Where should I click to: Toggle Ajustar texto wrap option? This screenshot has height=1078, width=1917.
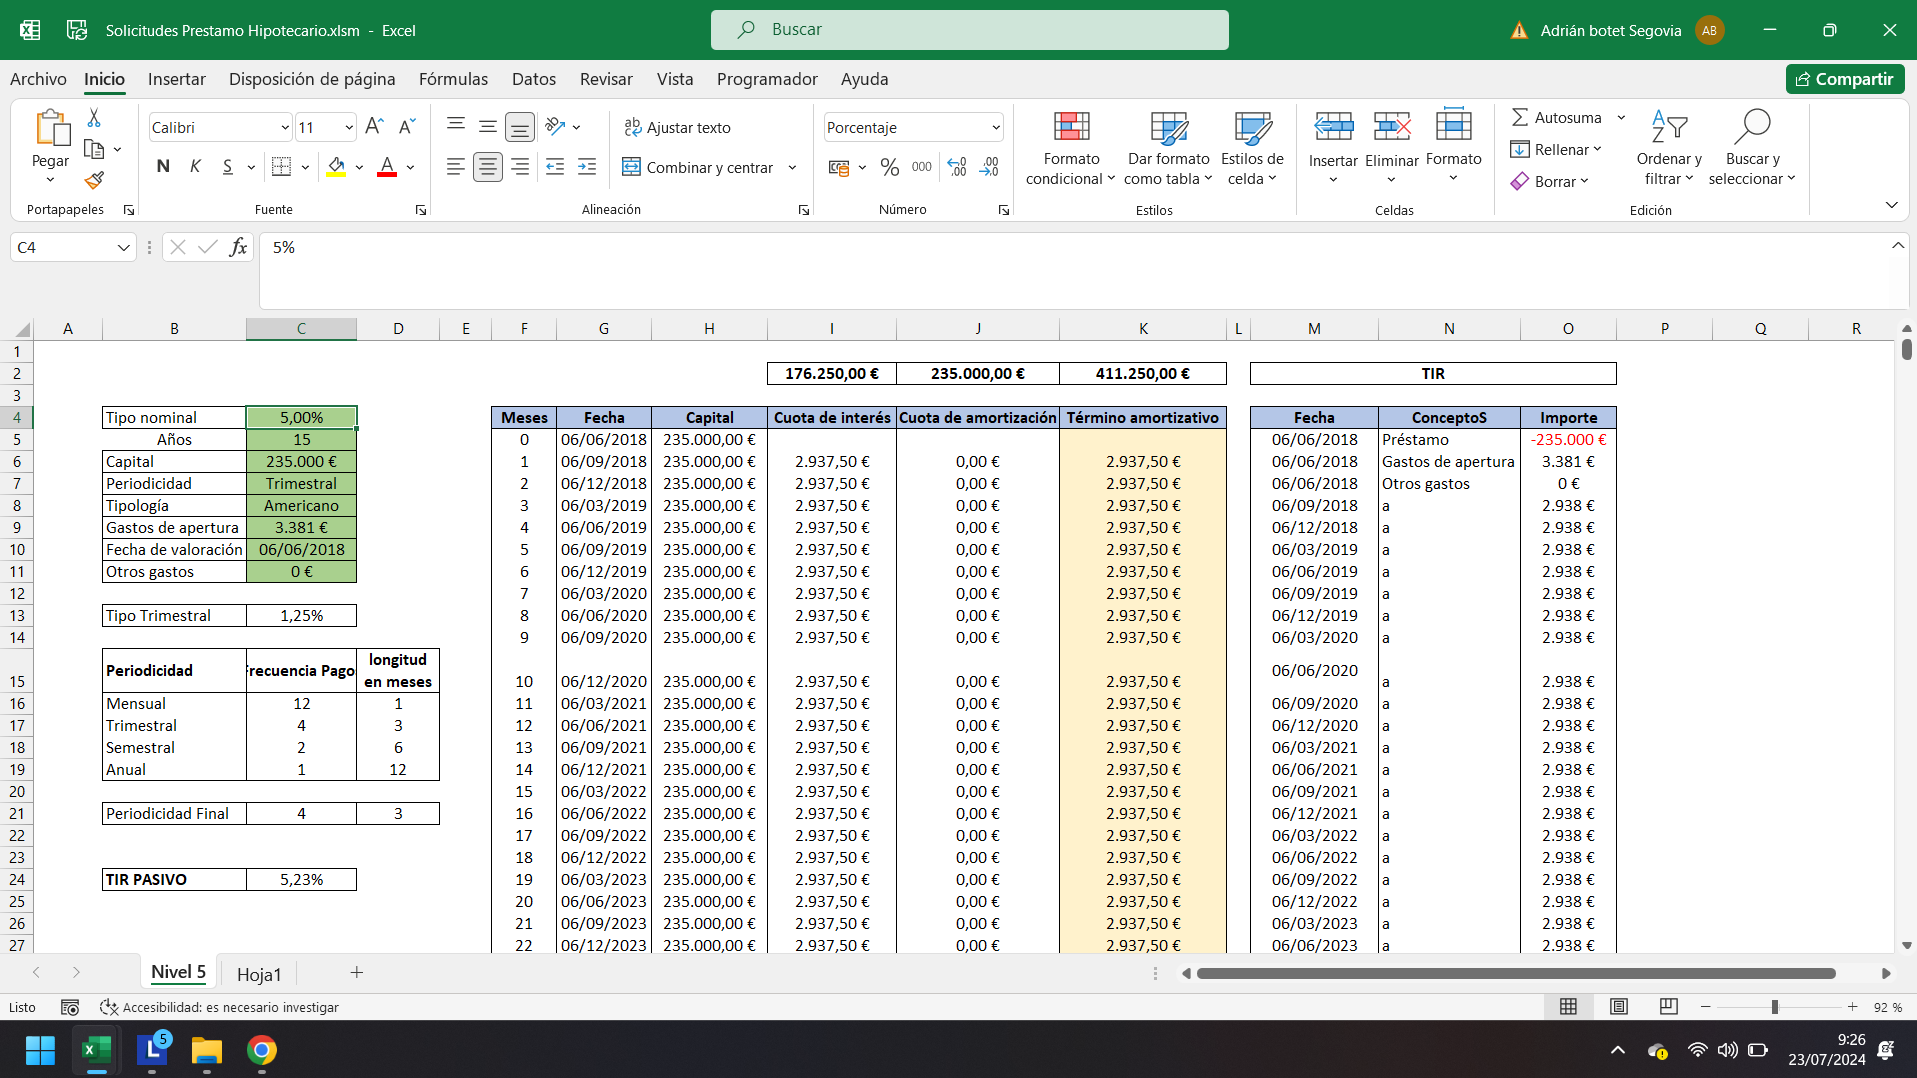click(x=677, y=127)
